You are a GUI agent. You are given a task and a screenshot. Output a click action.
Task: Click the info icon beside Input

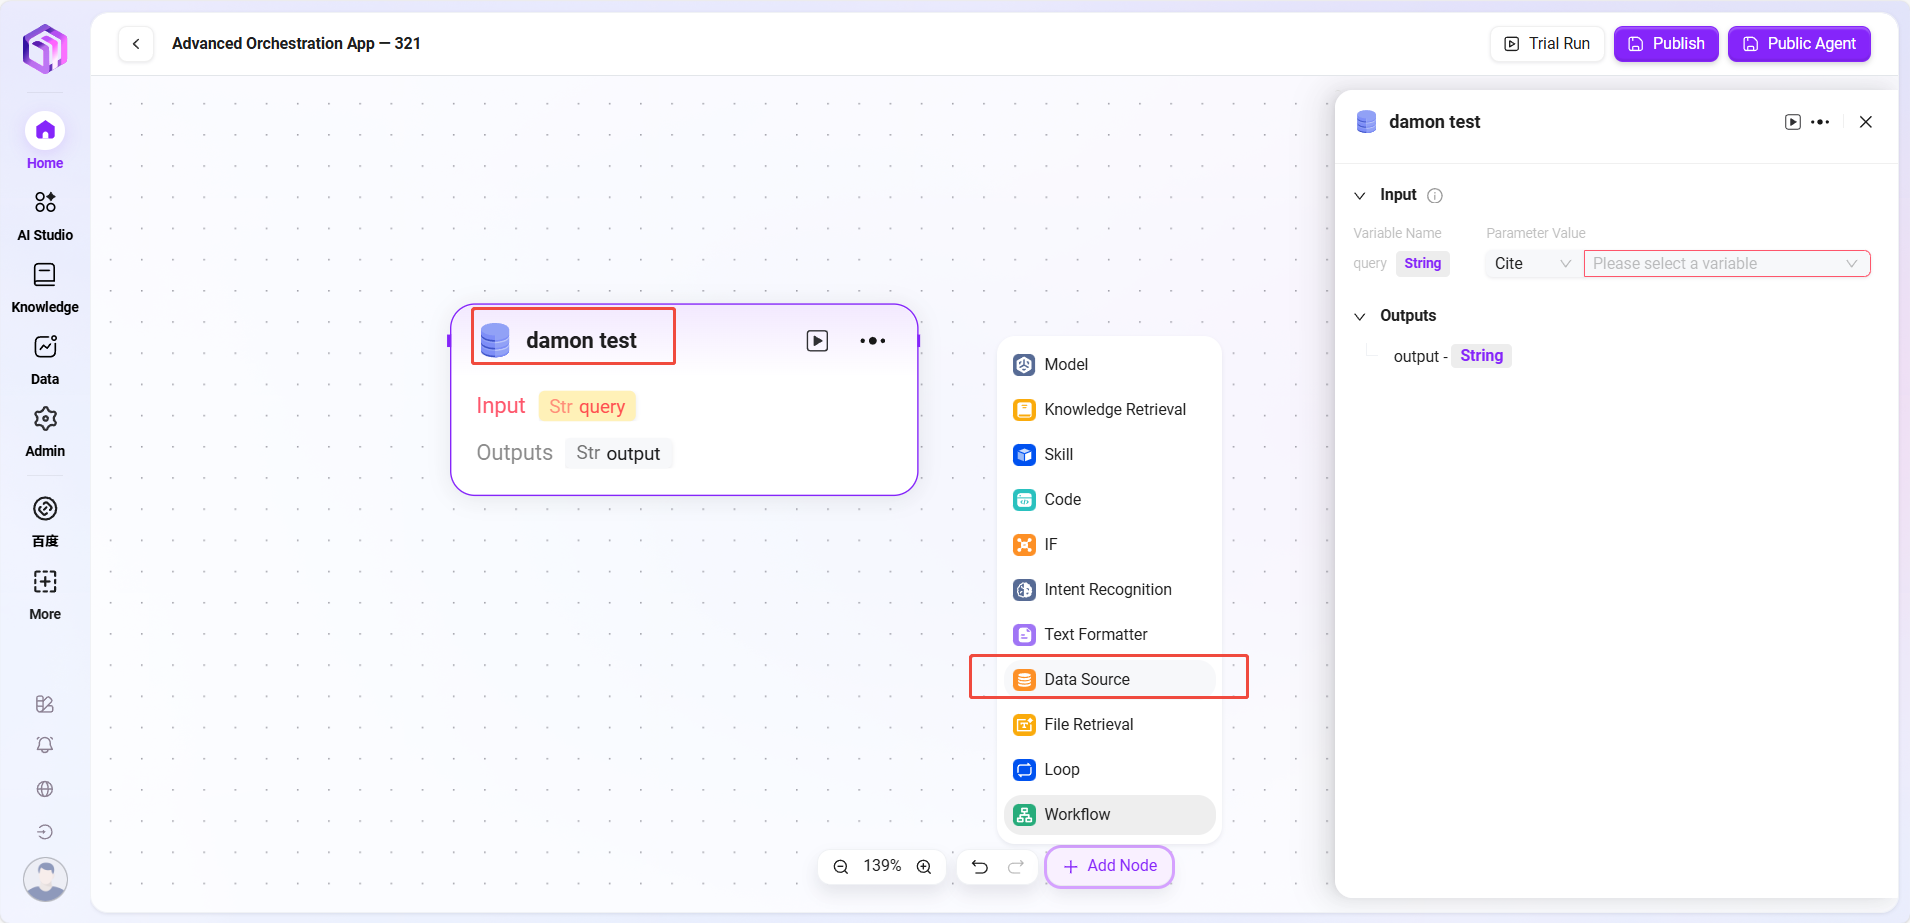tap(1434, 196)
